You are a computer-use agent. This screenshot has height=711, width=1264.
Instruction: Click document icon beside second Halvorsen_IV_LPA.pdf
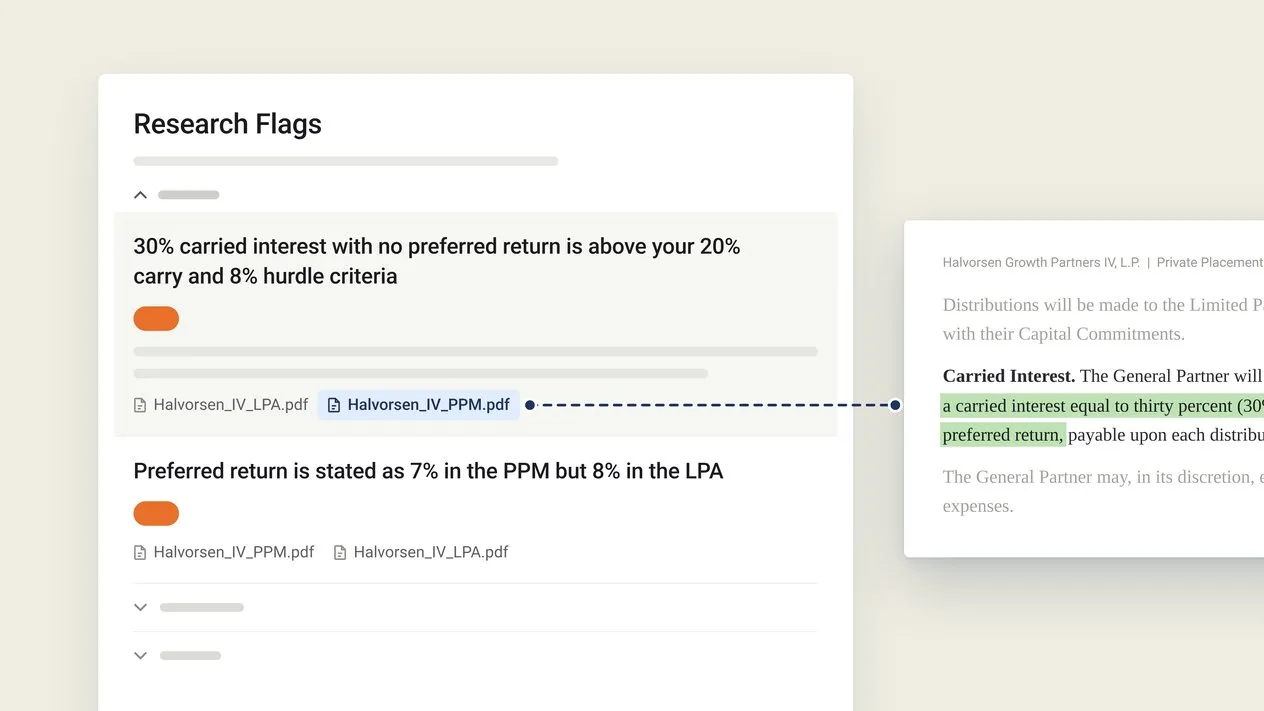(340, 552)
